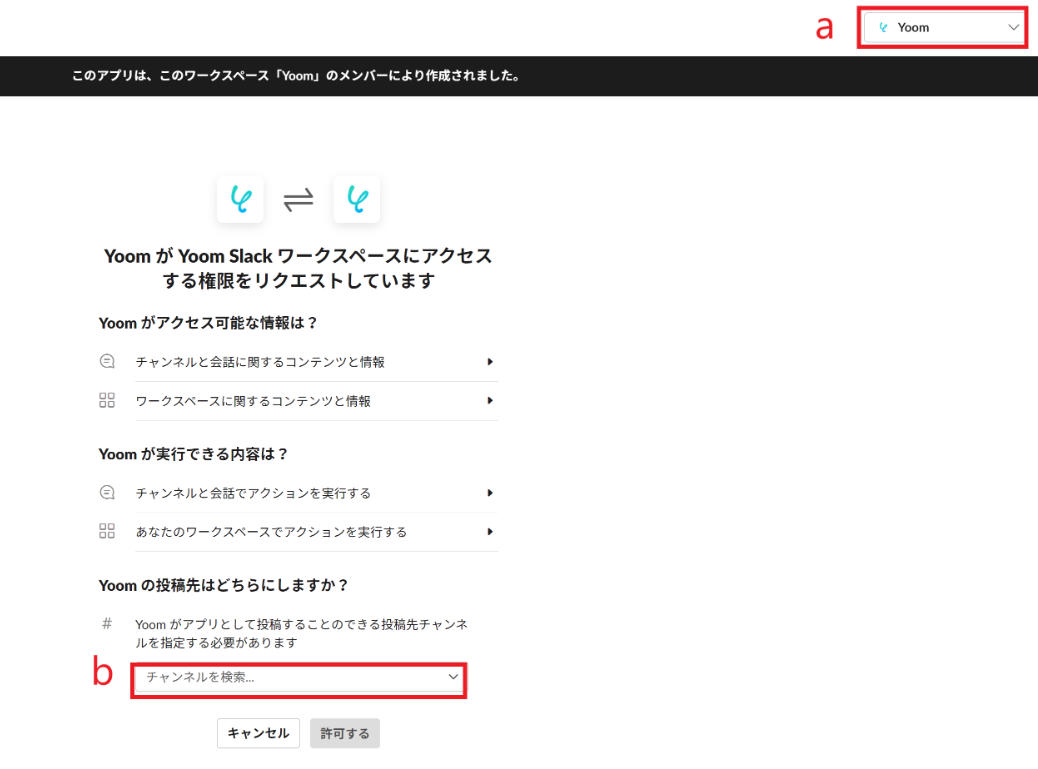Image resolution: width=1038 pixels, height=769 pixels.
Task: Click the exchange arrows icon between logos
Action: coord(299,199)
